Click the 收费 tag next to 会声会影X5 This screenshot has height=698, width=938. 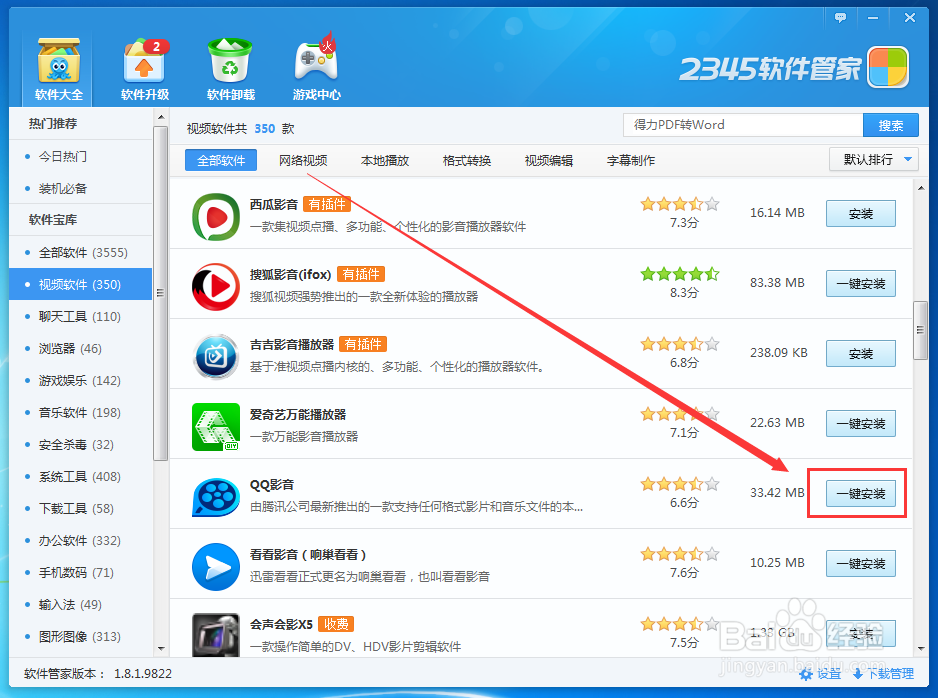pos(336,624)
